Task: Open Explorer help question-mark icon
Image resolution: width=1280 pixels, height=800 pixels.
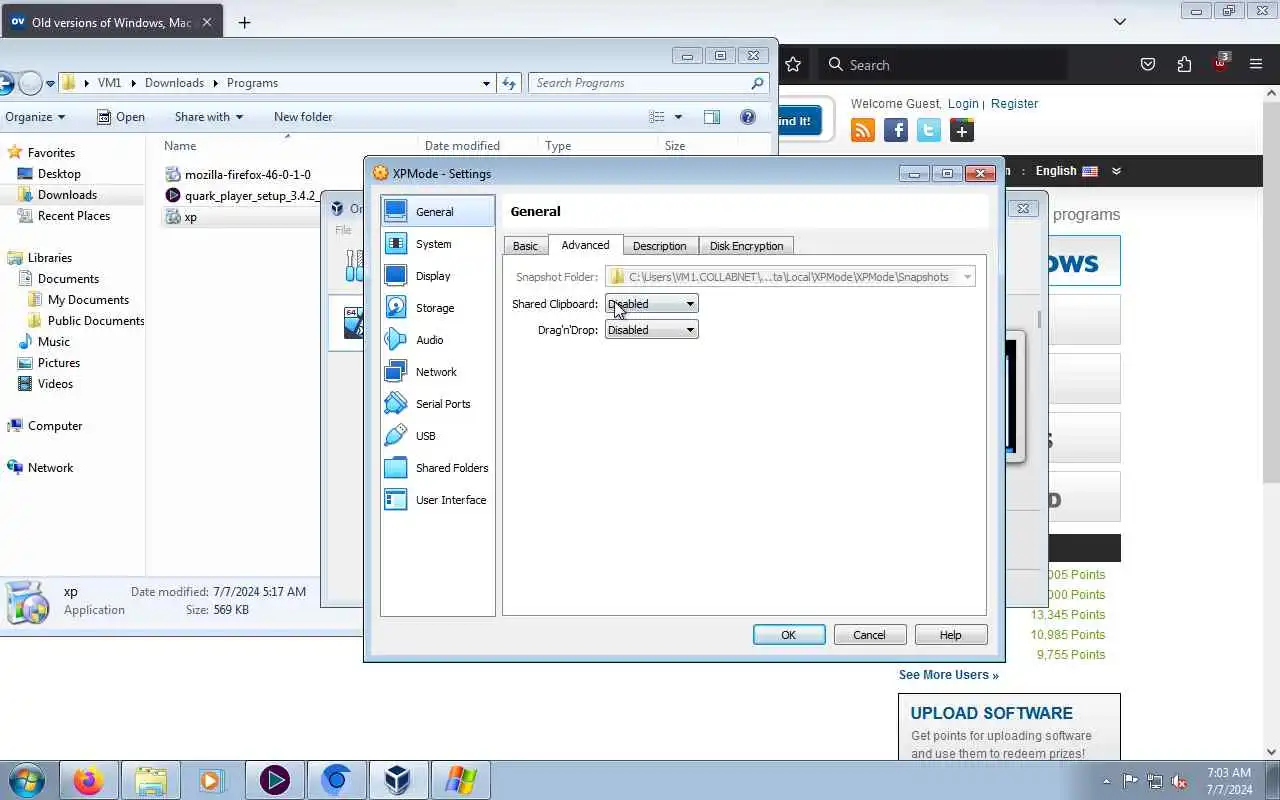Action: tap(747, 117)
